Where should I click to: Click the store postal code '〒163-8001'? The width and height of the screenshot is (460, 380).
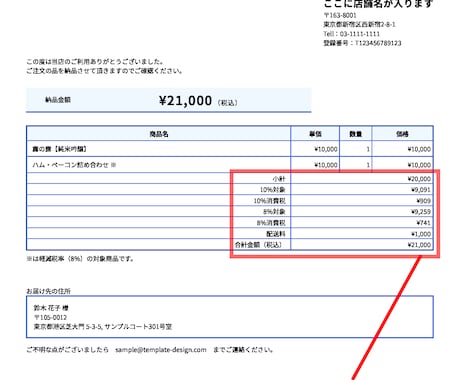click(x=340, y=15)
